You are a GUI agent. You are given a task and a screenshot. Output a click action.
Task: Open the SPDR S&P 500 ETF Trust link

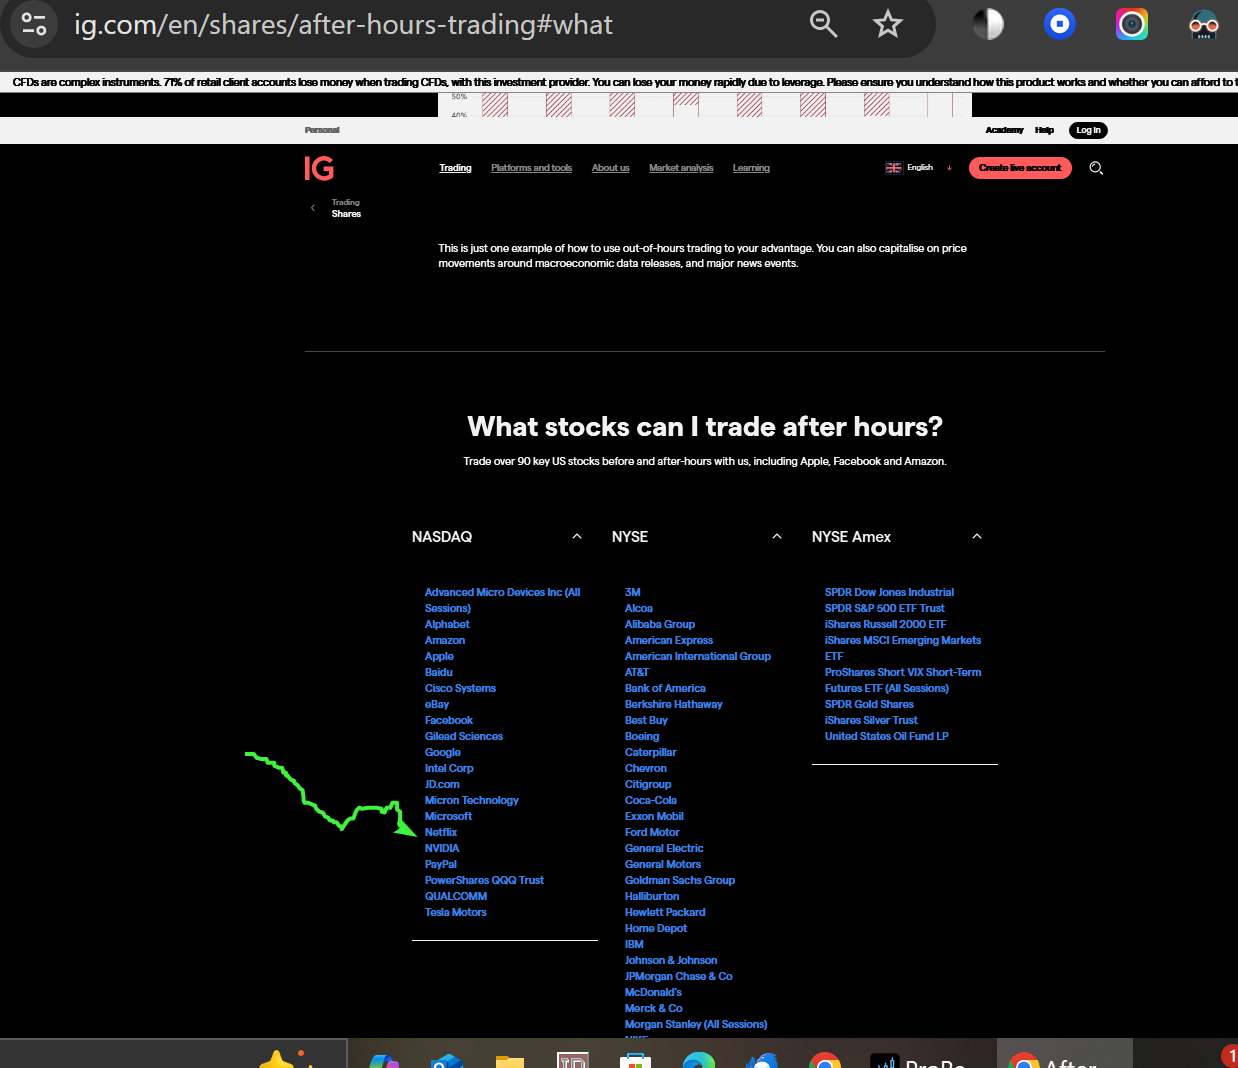click(884, 608)
